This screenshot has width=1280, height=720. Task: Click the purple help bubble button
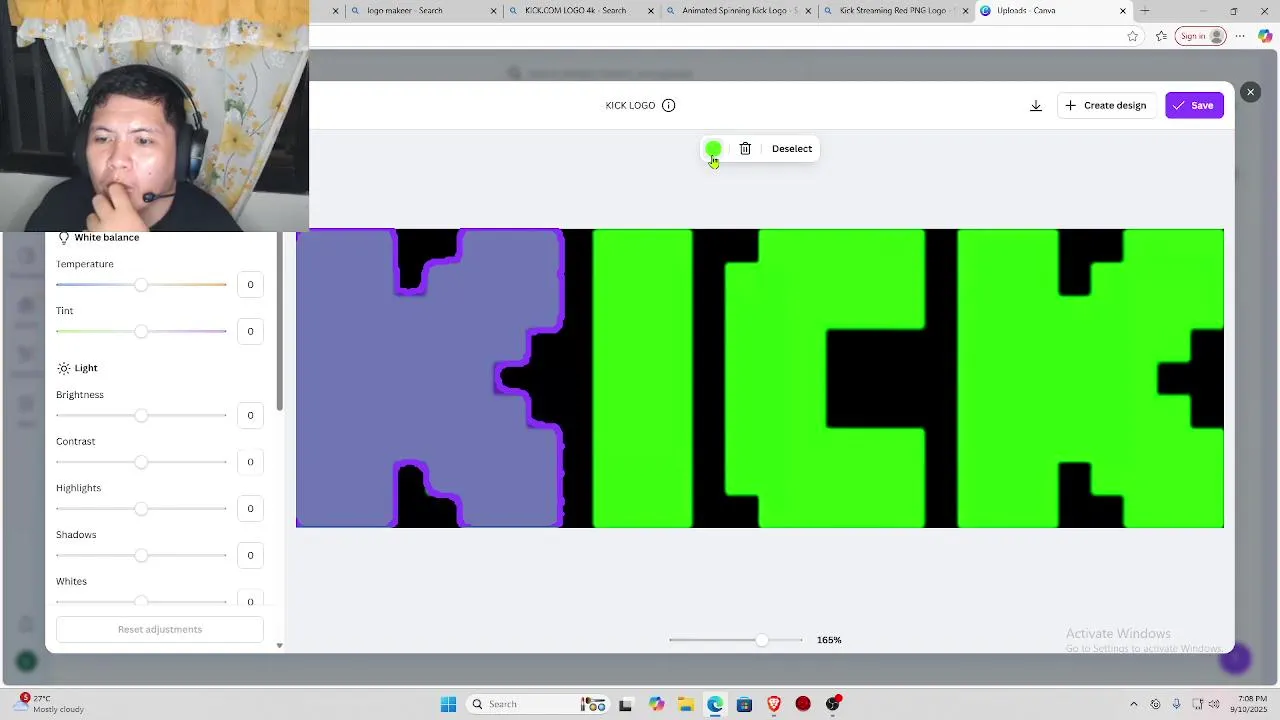(1236, 658)
